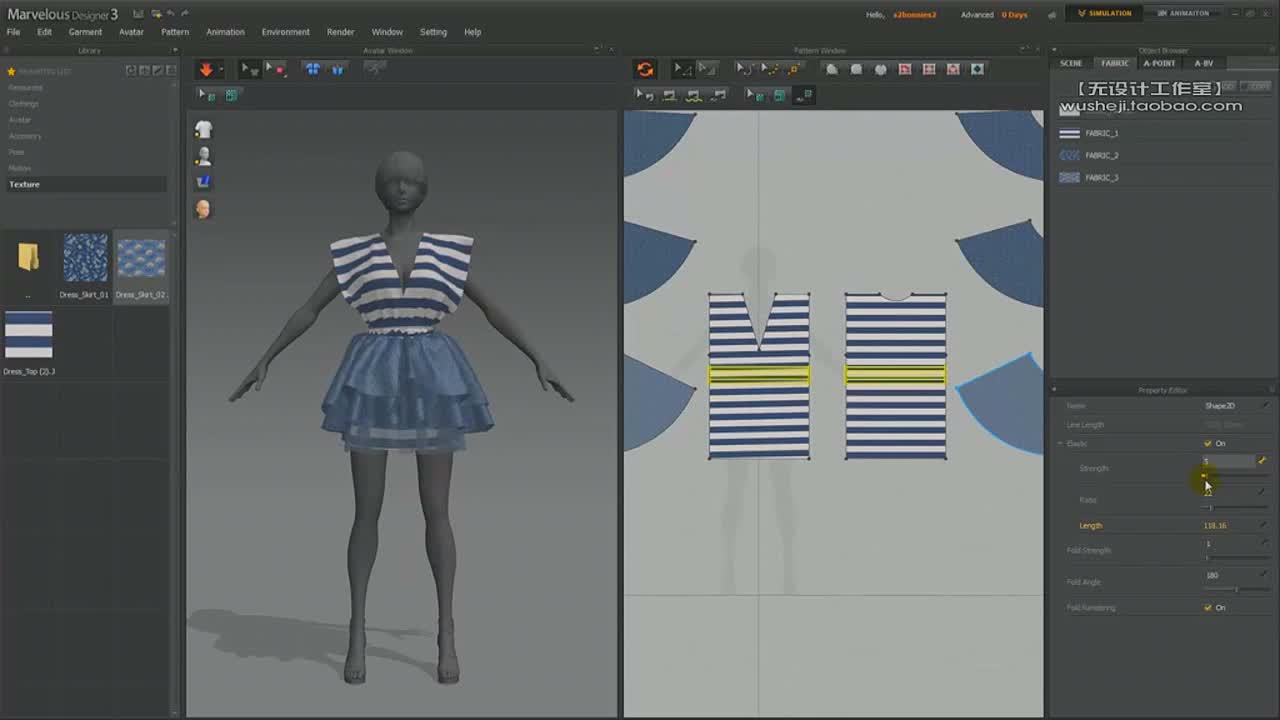Collapse the Elastic property group
The image size is (1280, 720).
click(1060, 443)
